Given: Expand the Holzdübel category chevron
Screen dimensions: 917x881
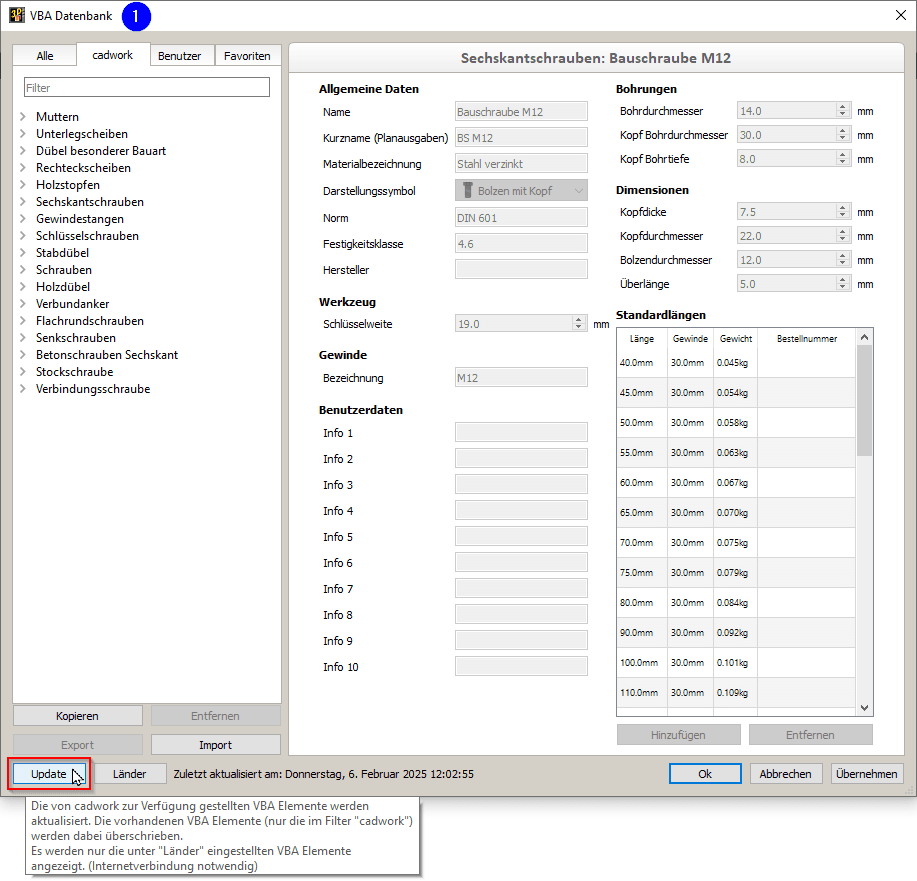Looking at the screenshot, I should click(22, 287).
